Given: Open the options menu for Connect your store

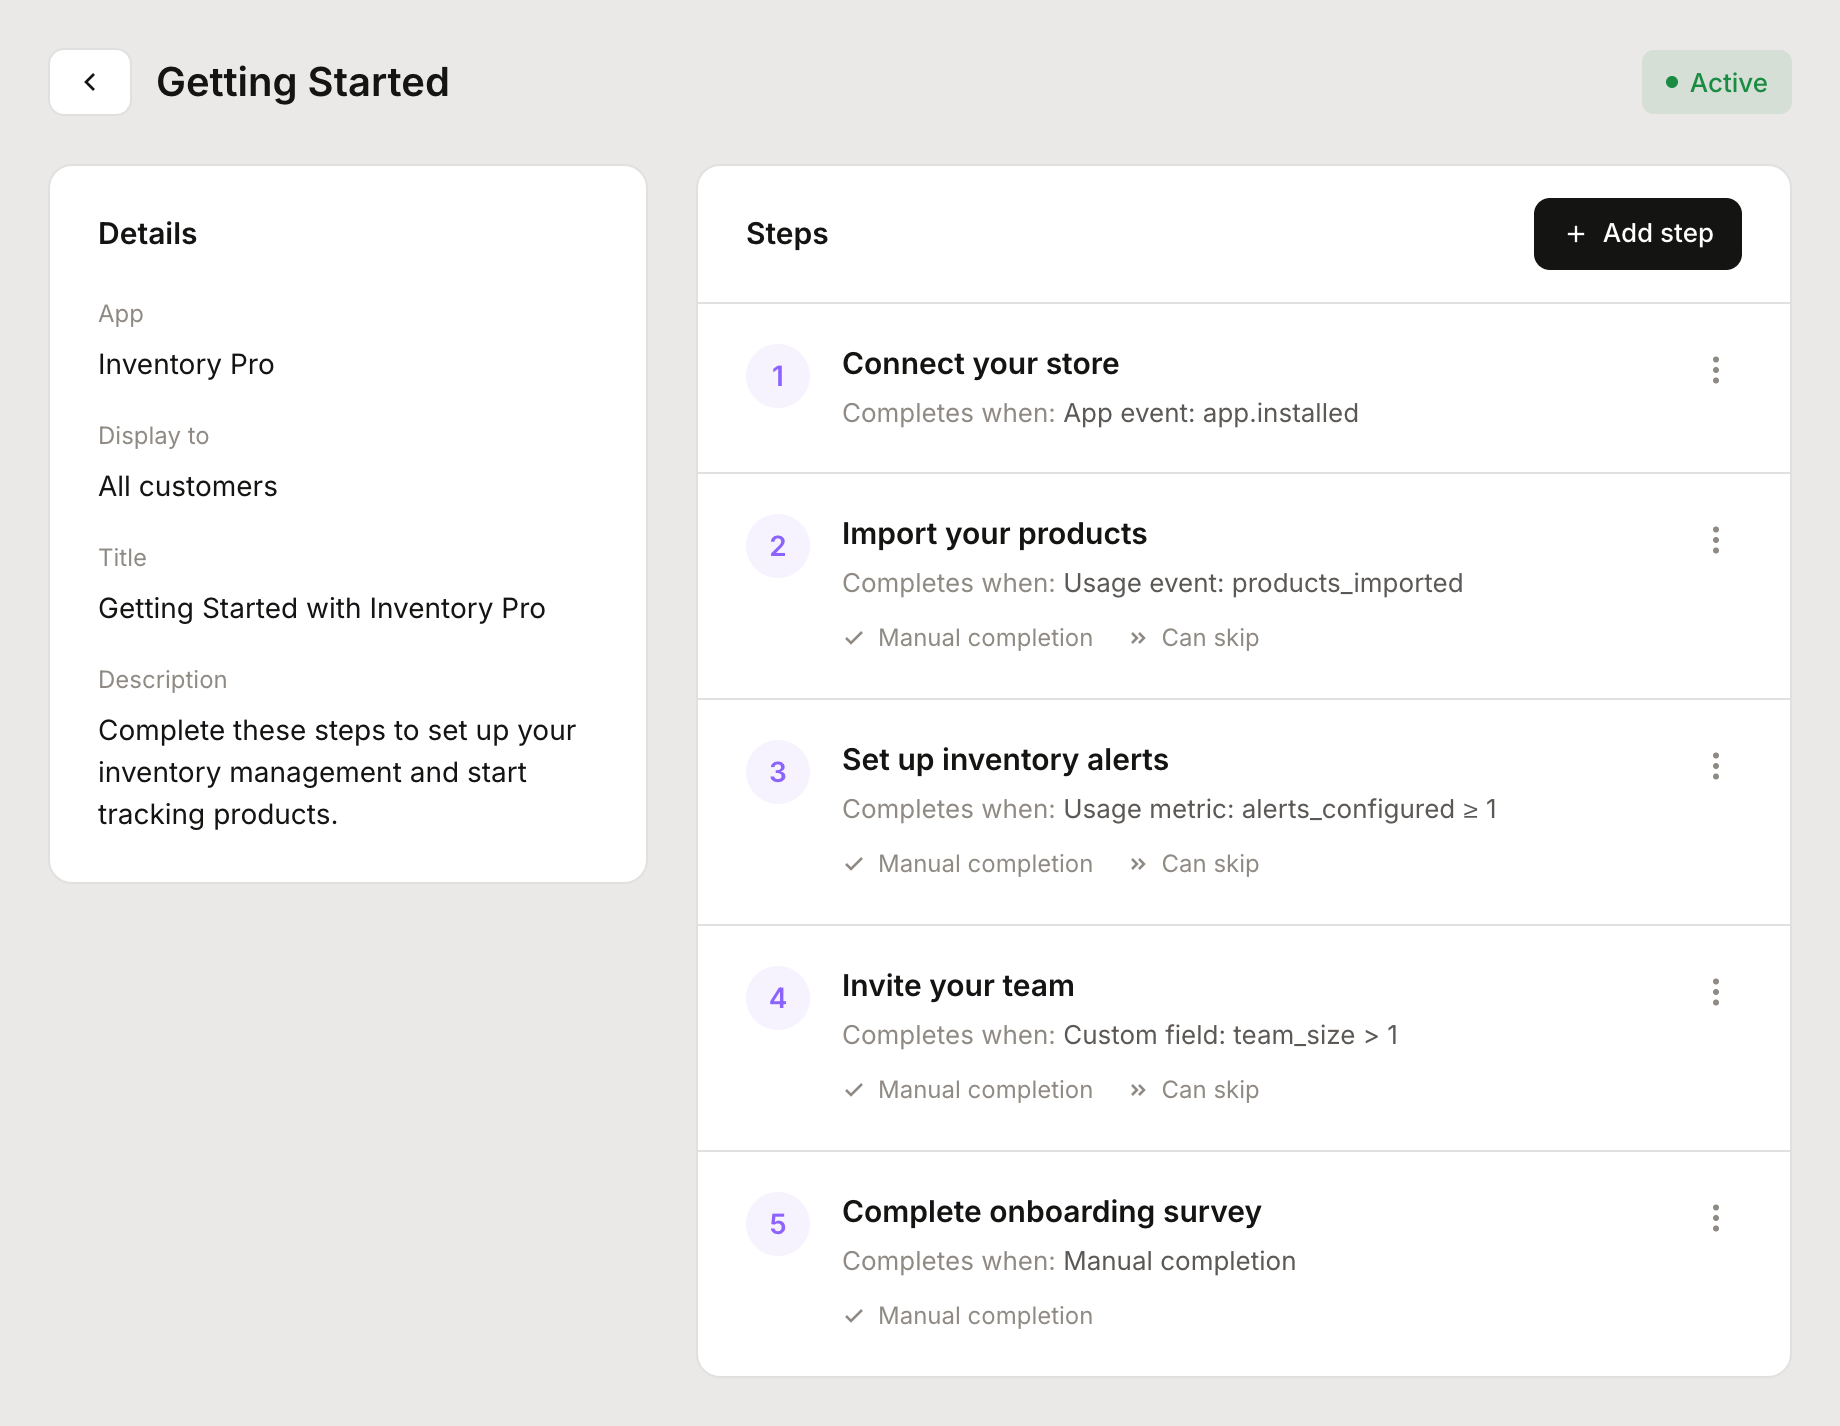Looking at the screenshot, I should 1715,370.
